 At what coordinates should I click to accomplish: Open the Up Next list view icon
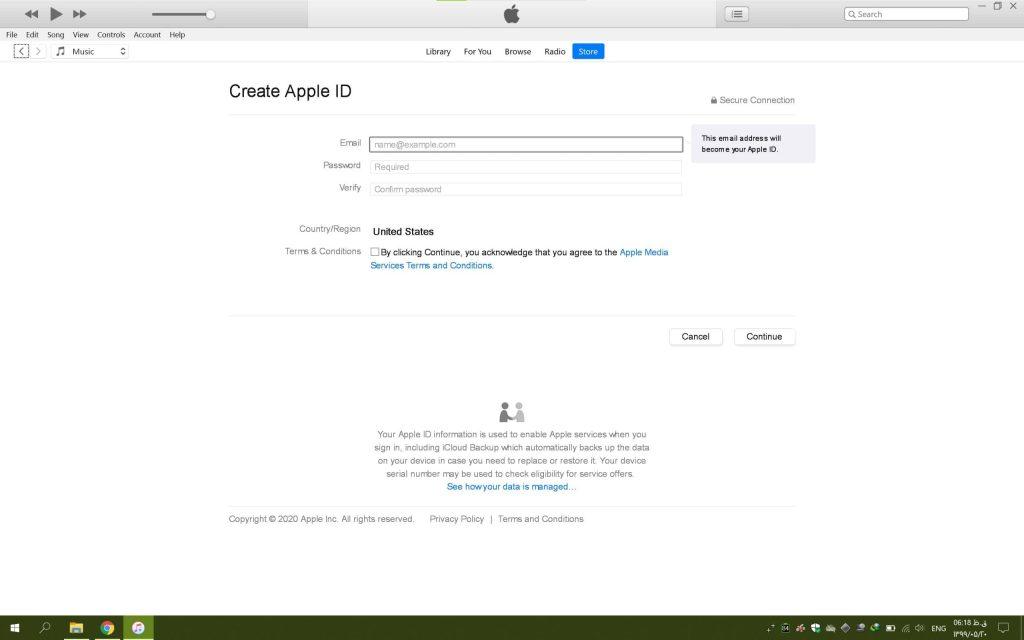736,14
